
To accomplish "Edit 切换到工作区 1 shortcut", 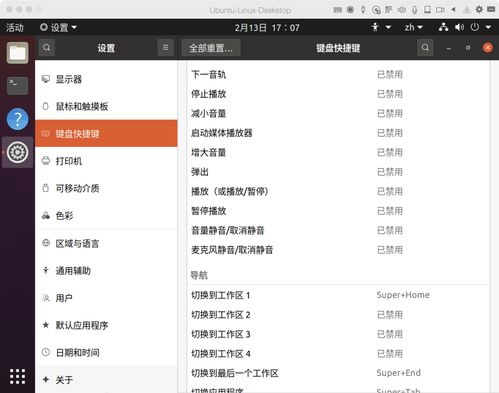I will tap(338, 295).
